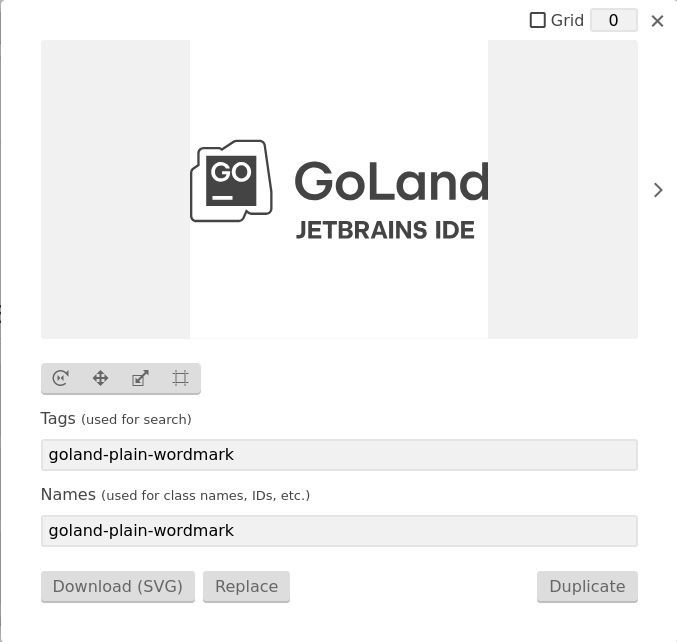The width and height of the screenshot is (677, 642).
Task: Focus the Grid size number field
Action: (x=614, y=20)
